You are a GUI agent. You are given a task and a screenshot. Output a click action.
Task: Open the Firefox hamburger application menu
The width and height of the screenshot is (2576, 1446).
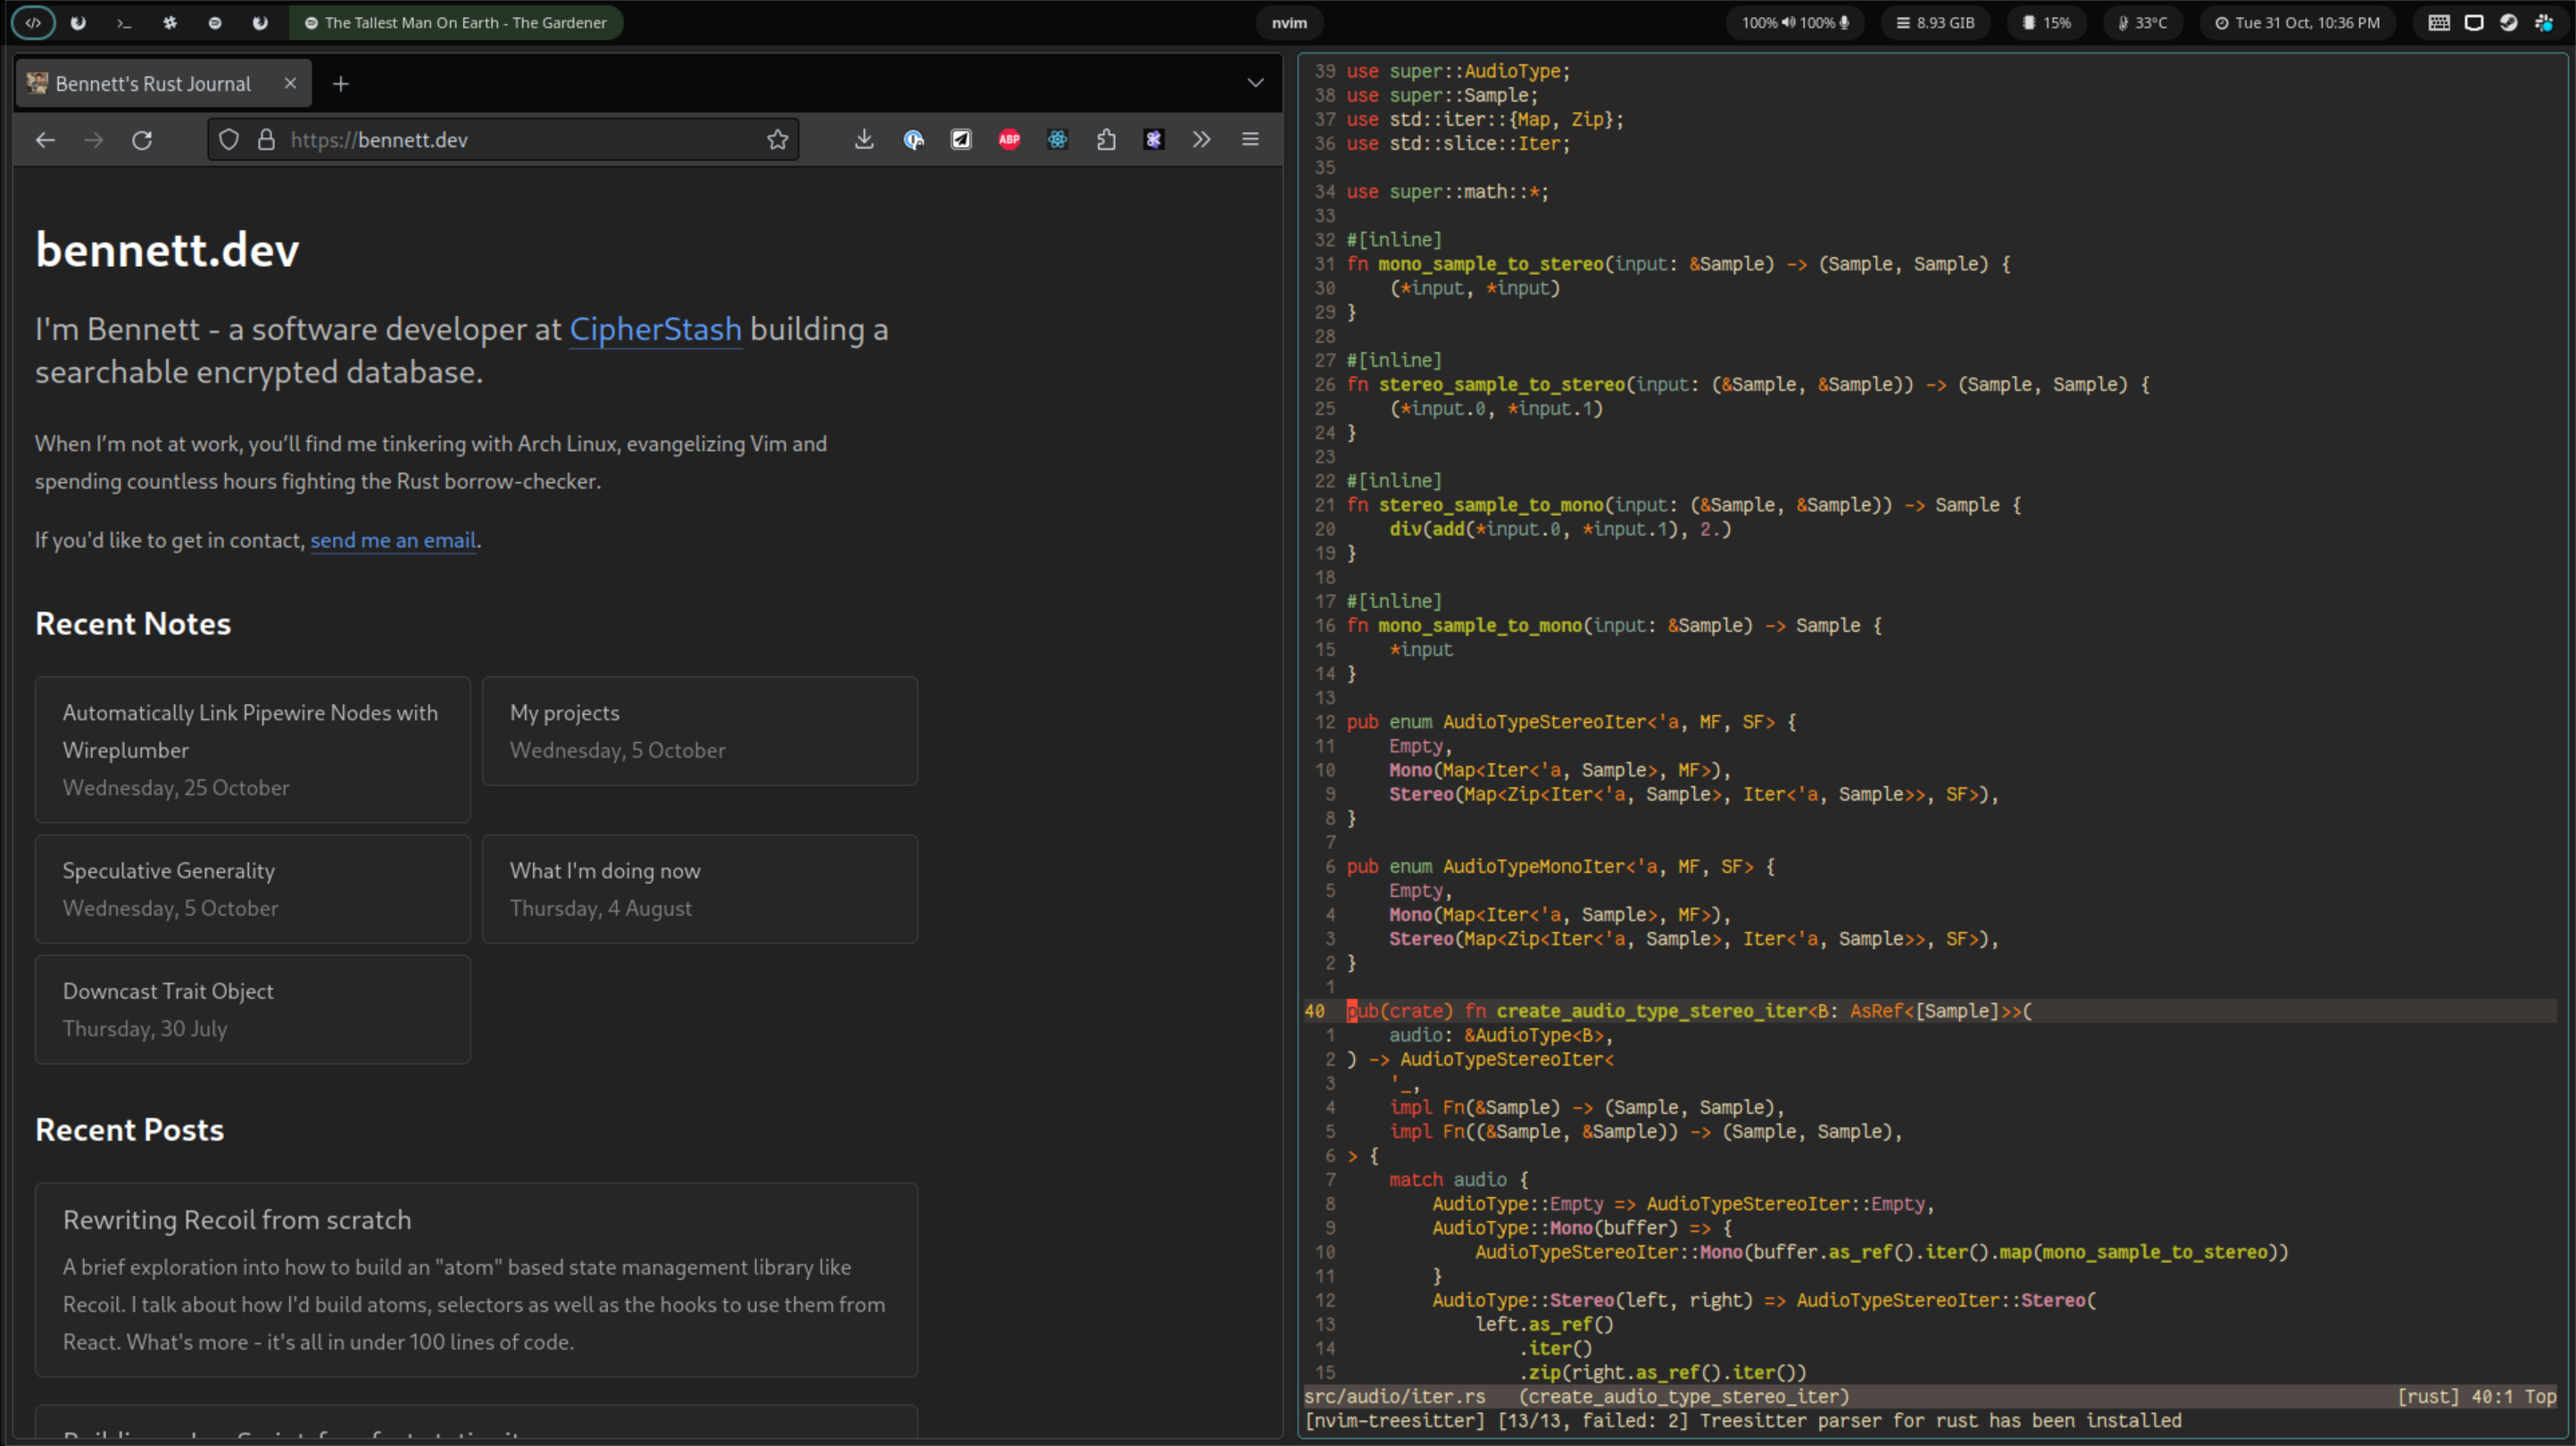[1250, 140]
